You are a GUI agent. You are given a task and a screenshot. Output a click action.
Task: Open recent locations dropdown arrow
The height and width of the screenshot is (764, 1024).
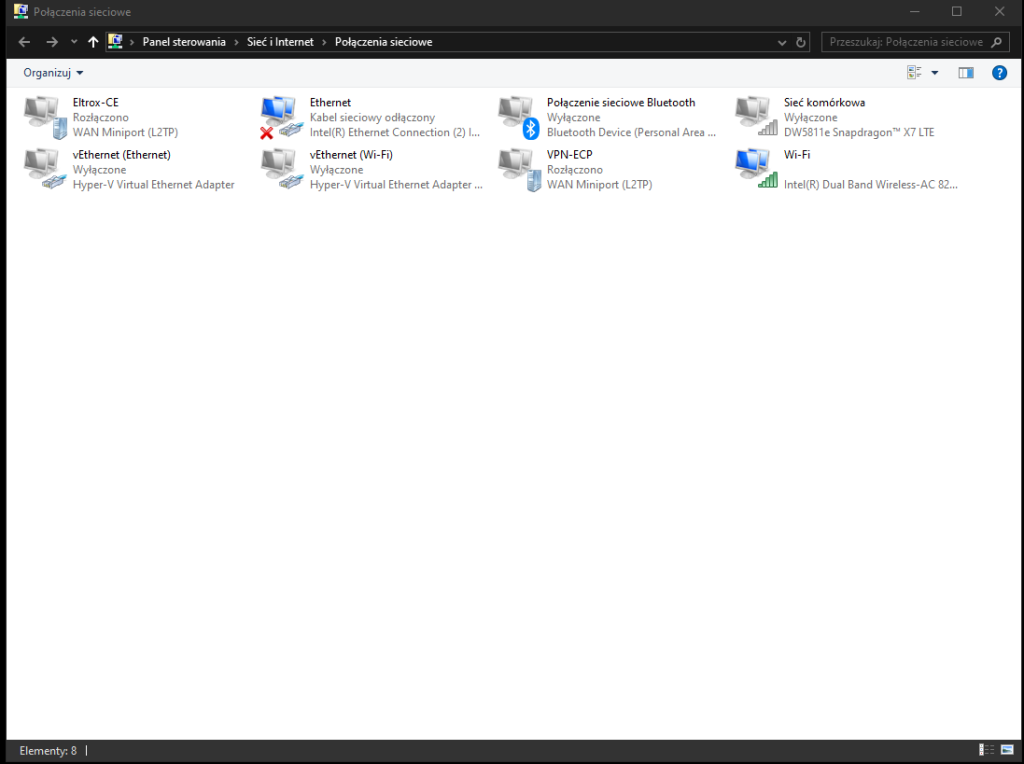click(x=74, y=42)
